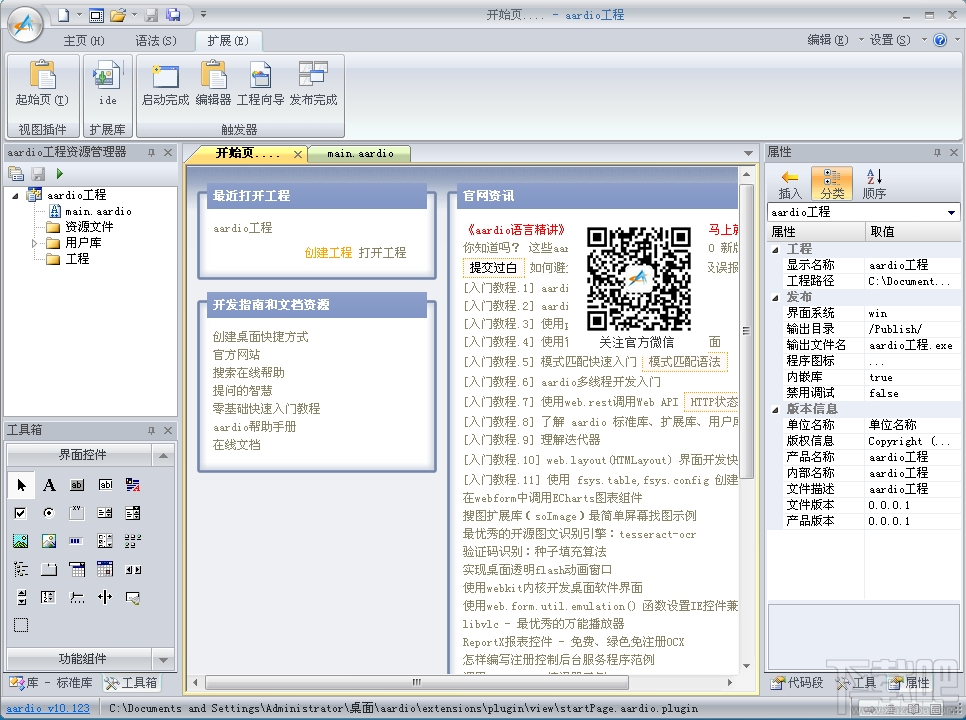Select the static text 'A' control
The width and height of the screenshot is (966, 720).
49,485
